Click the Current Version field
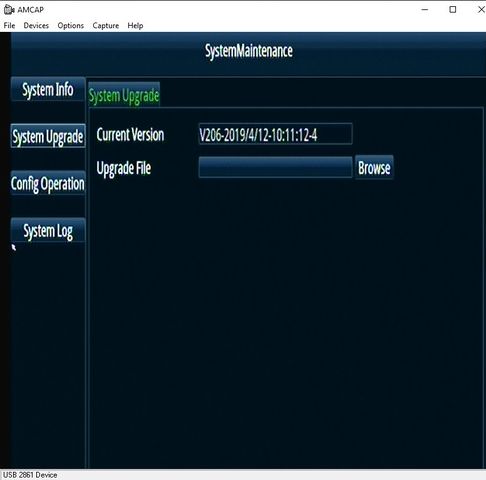Image resolution: width=486 pixels, height=480 pixels. click(275, 134)
